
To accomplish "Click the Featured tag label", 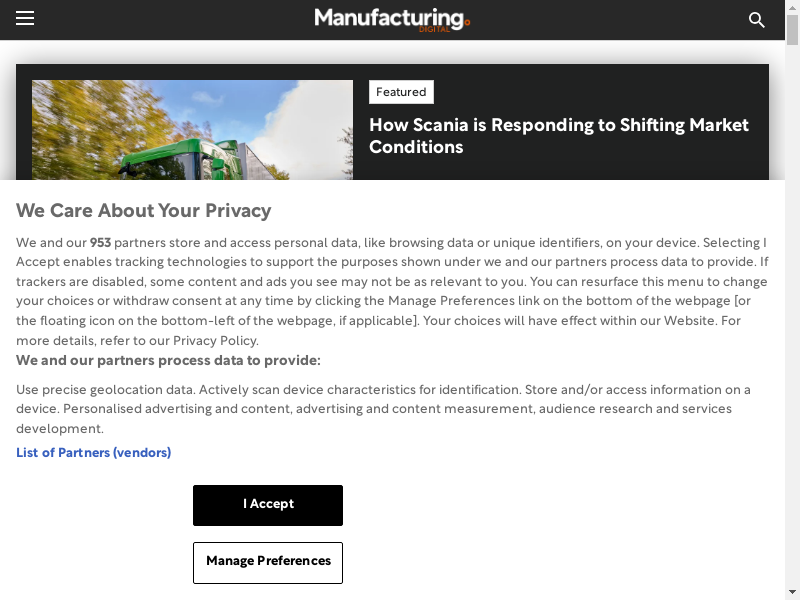I will tap(401, 92).
